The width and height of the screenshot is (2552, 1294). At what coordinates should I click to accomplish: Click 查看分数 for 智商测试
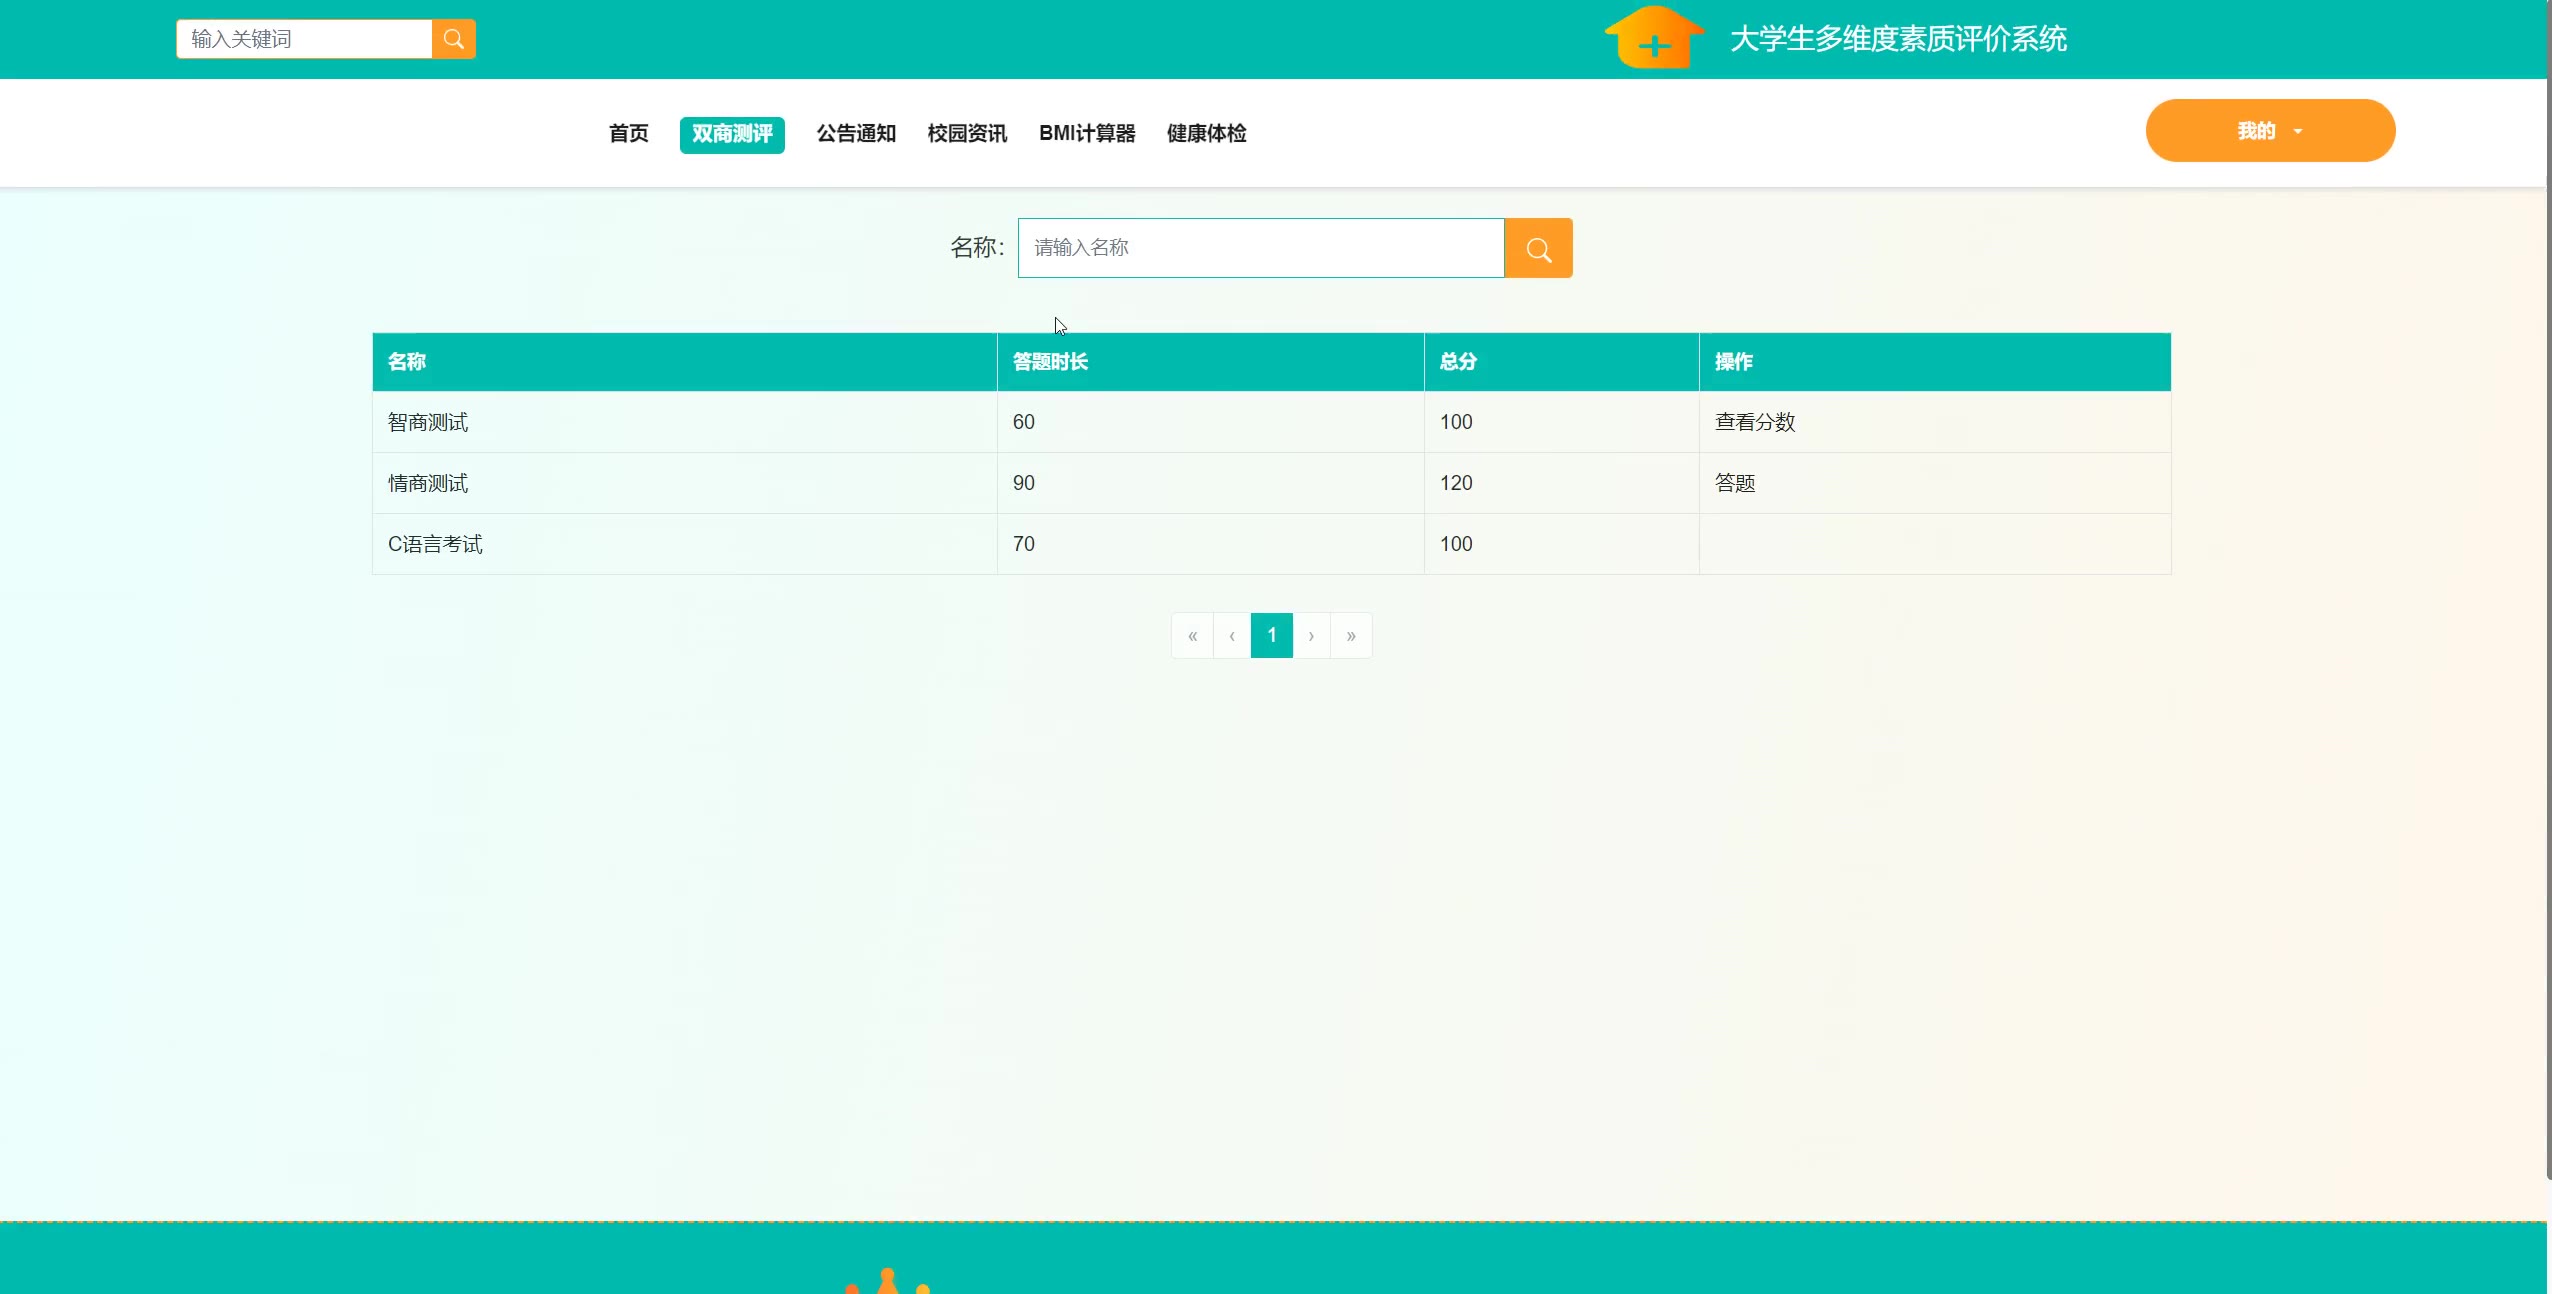tap(1755, 422)
